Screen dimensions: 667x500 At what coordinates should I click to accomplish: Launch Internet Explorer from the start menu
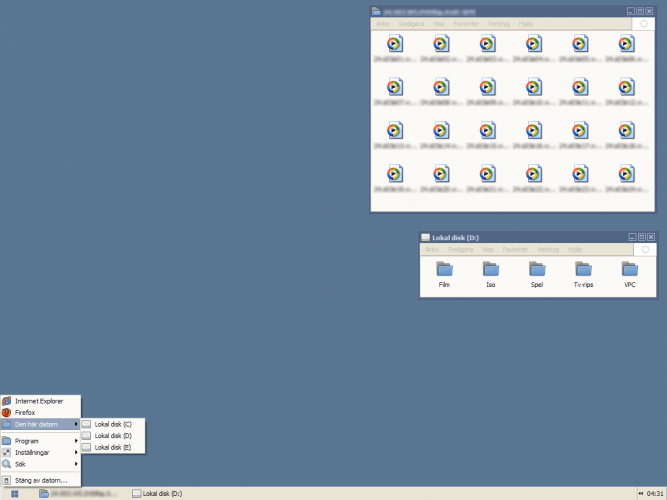coord(38,401)
